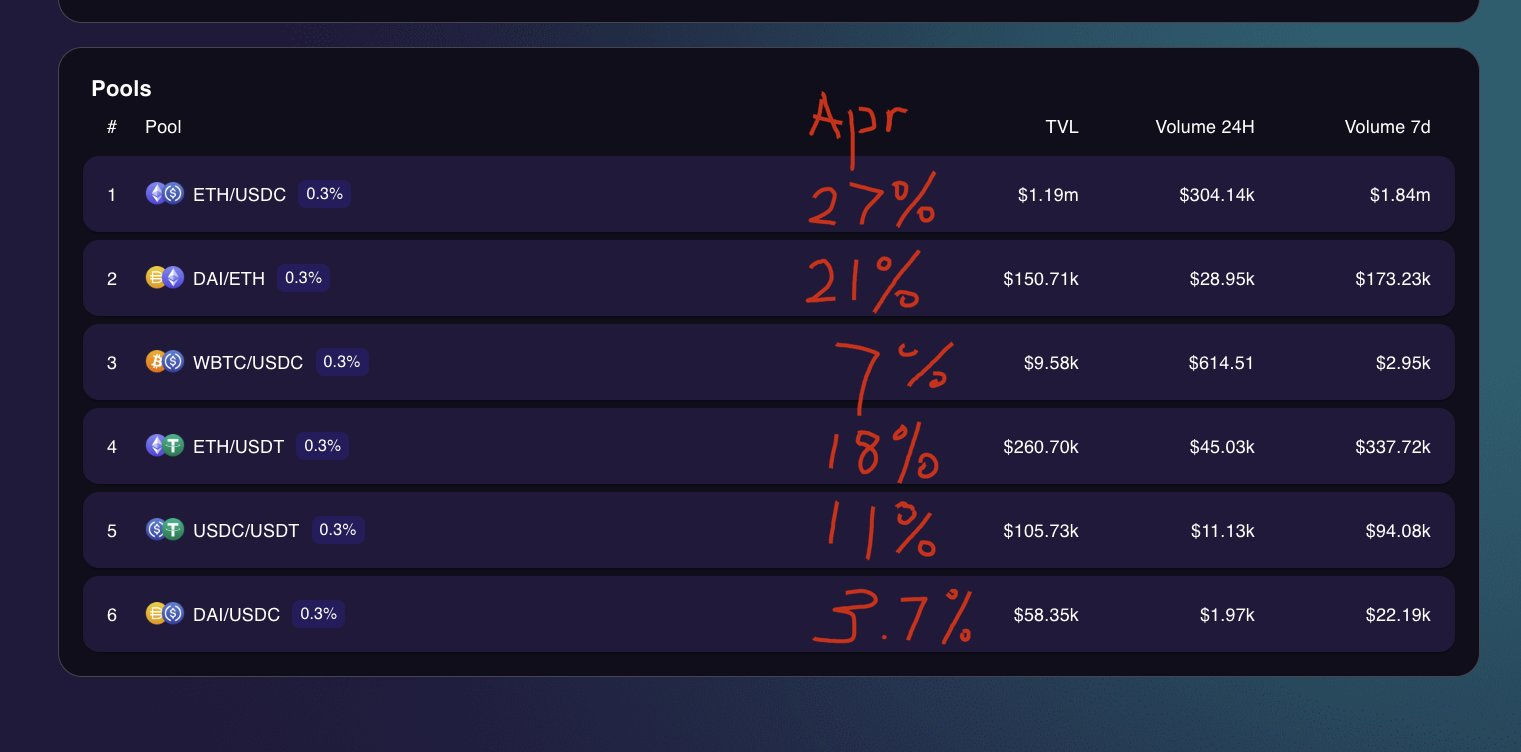Sort pools by Volume 24H header
The height and width of the screenshot is (752, 1521).
(x=1204, y=127)
